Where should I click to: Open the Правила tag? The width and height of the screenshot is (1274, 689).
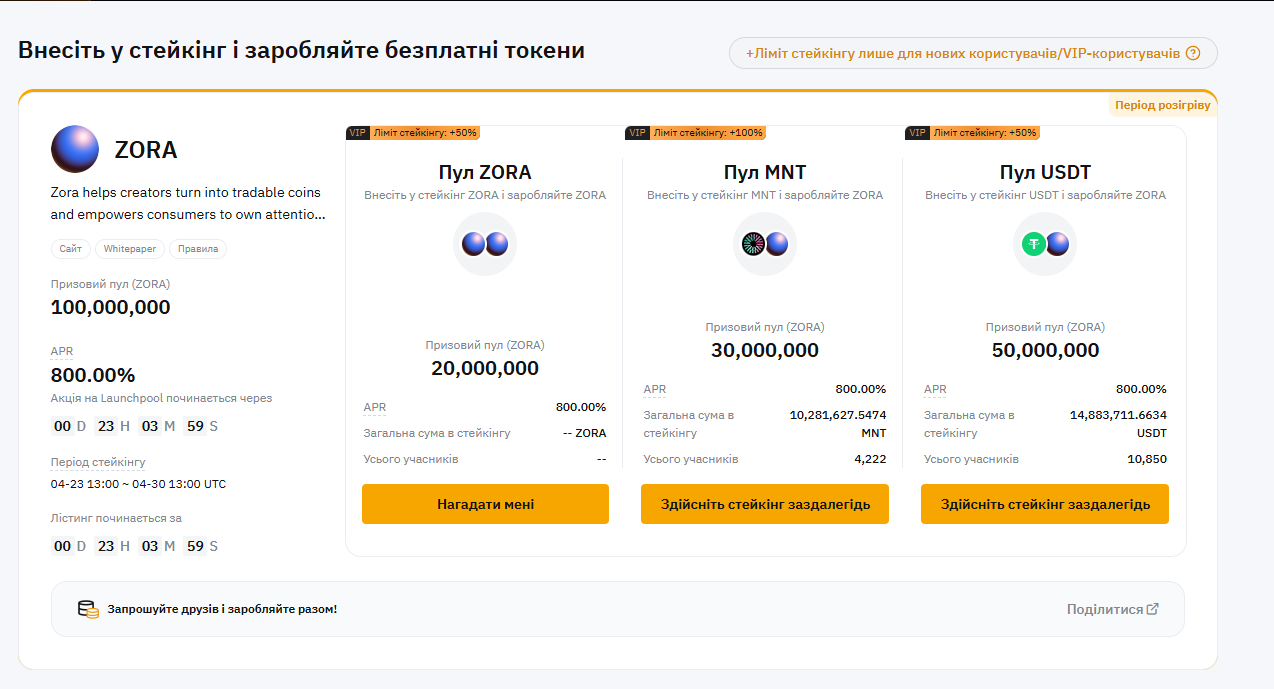(x=198, y=249)
